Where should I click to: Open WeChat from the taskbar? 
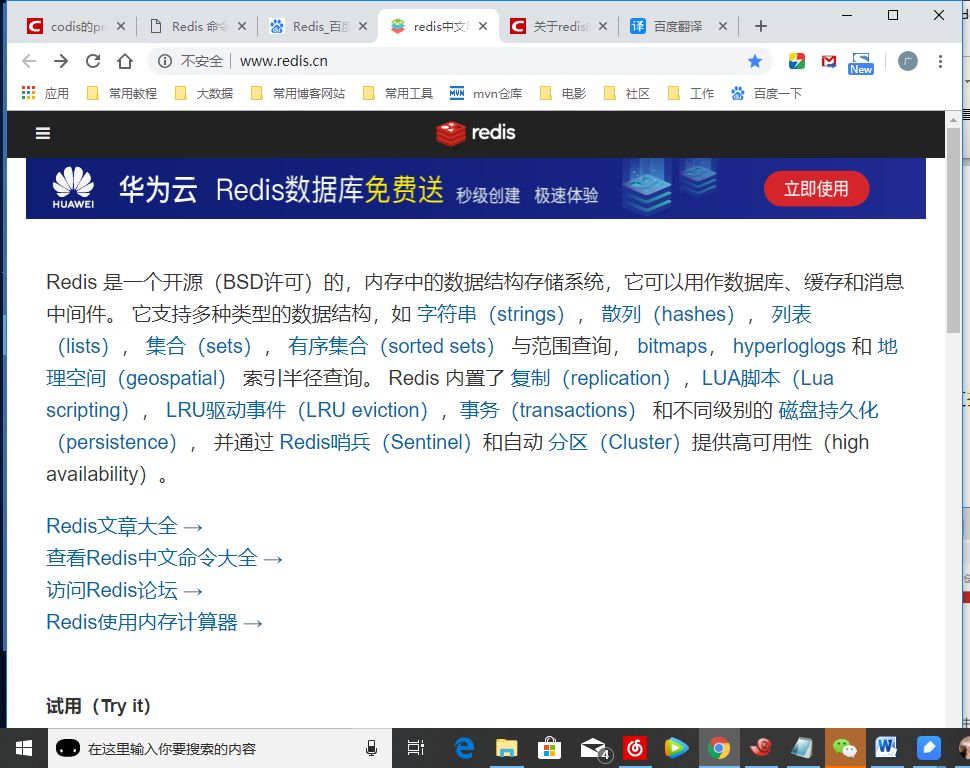coord(844,748)
